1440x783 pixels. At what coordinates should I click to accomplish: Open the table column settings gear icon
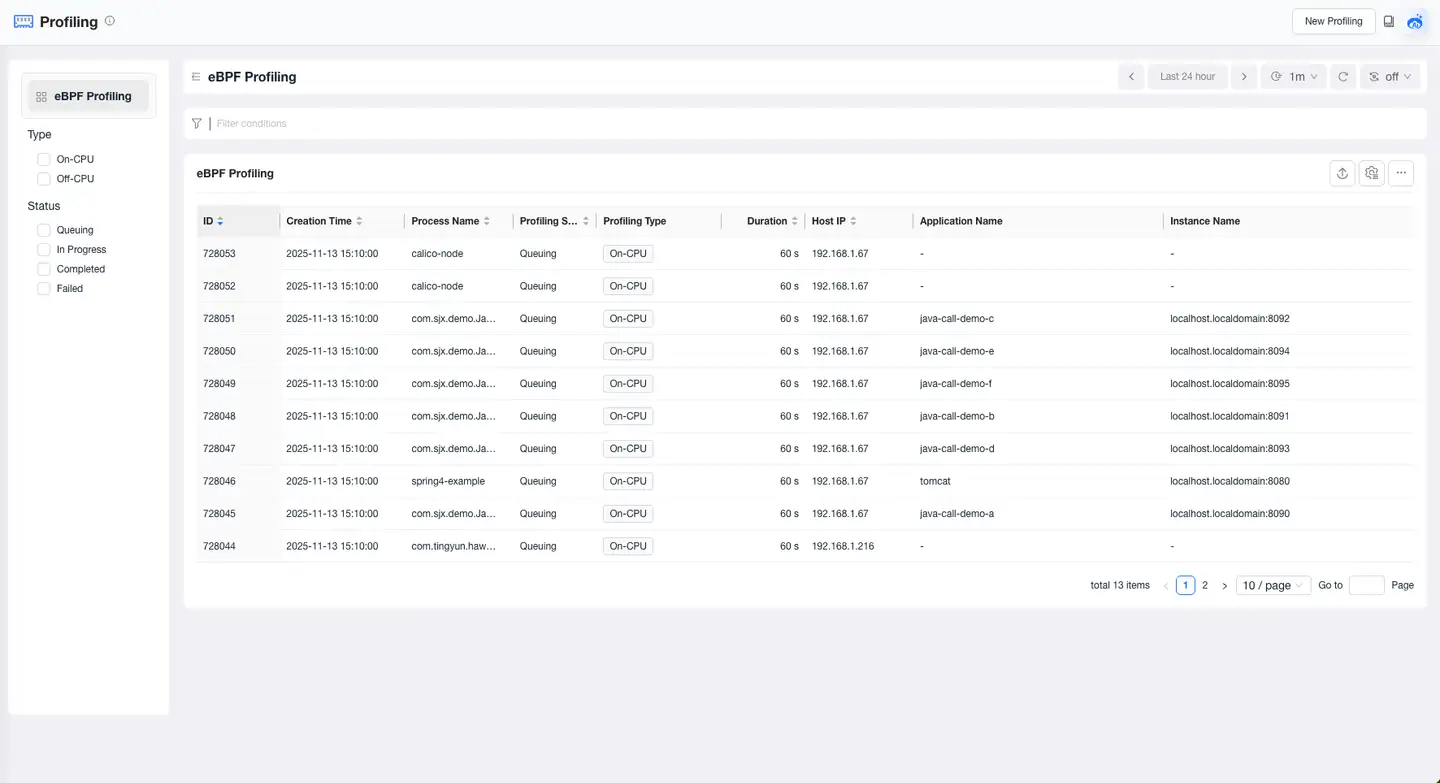click(1372, 173)
